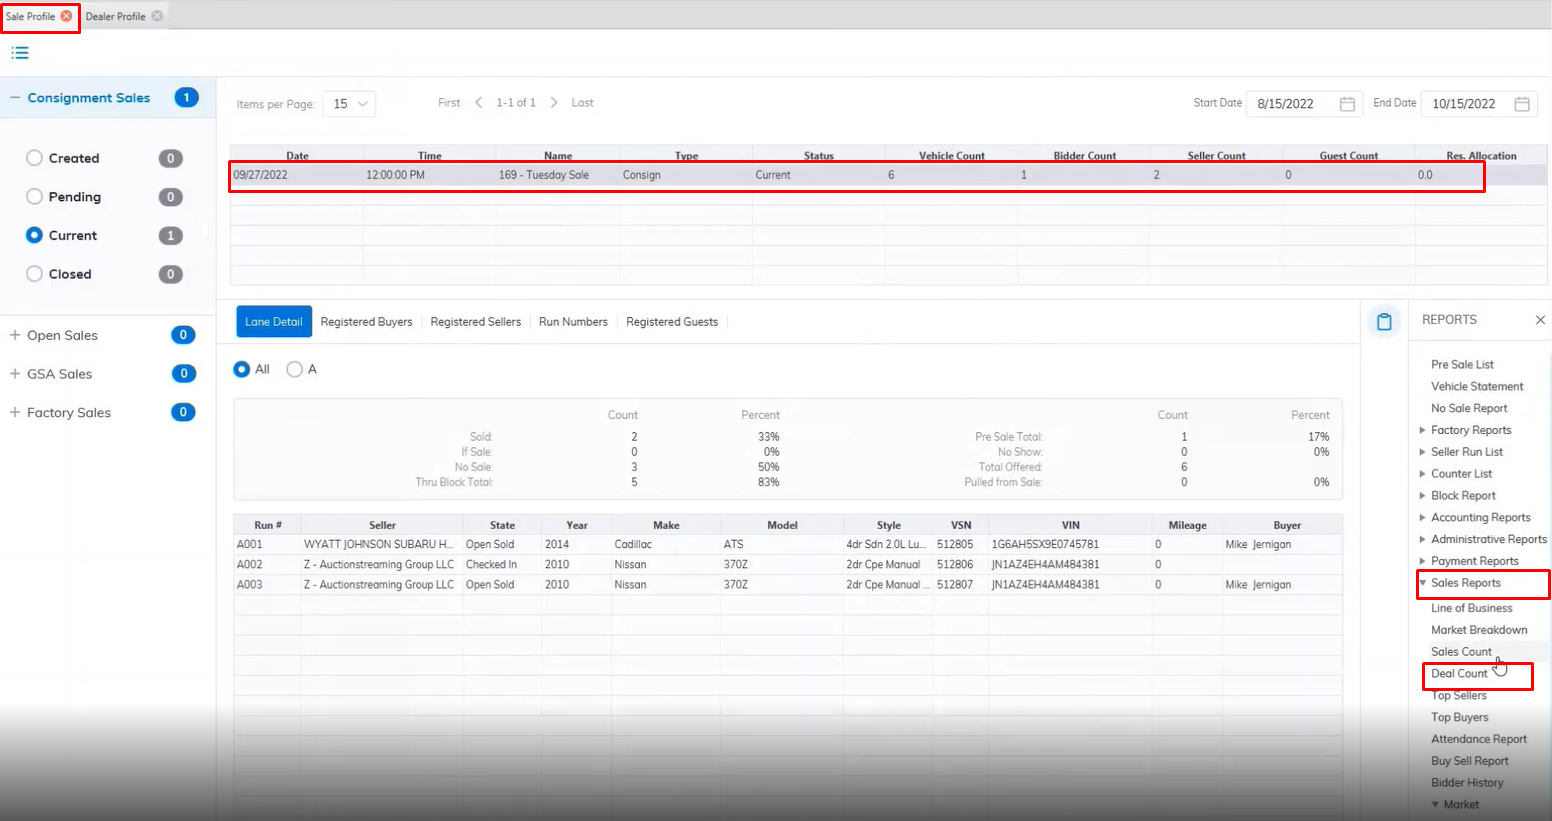The width and height of the screenshot is (1552, 821).
Task: Collapse the Sales Reports group
Action: (x=1423, y=583)
